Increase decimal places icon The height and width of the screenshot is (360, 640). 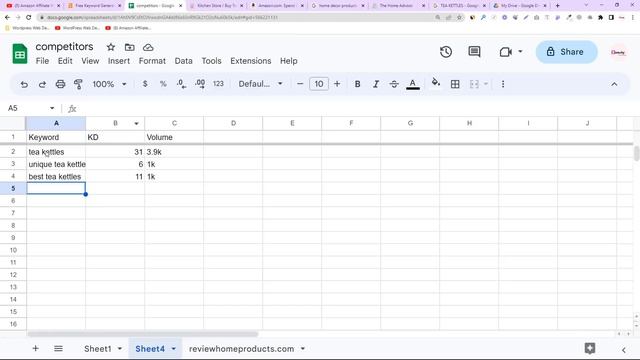200,84
